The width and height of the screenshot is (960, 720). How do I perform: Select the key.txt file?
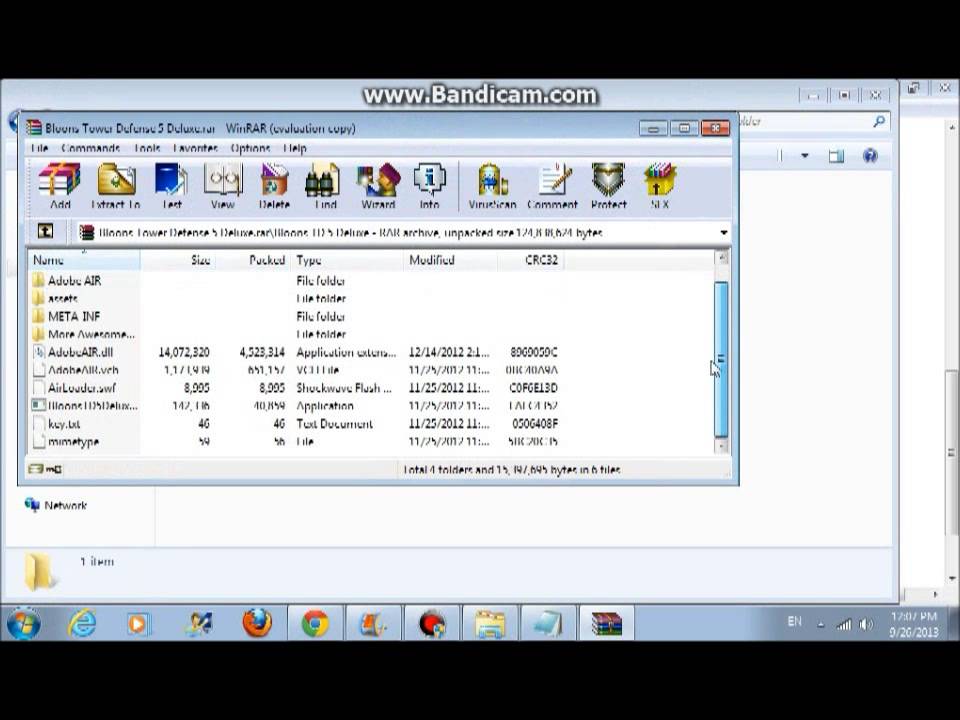click(x=56, y=424)
